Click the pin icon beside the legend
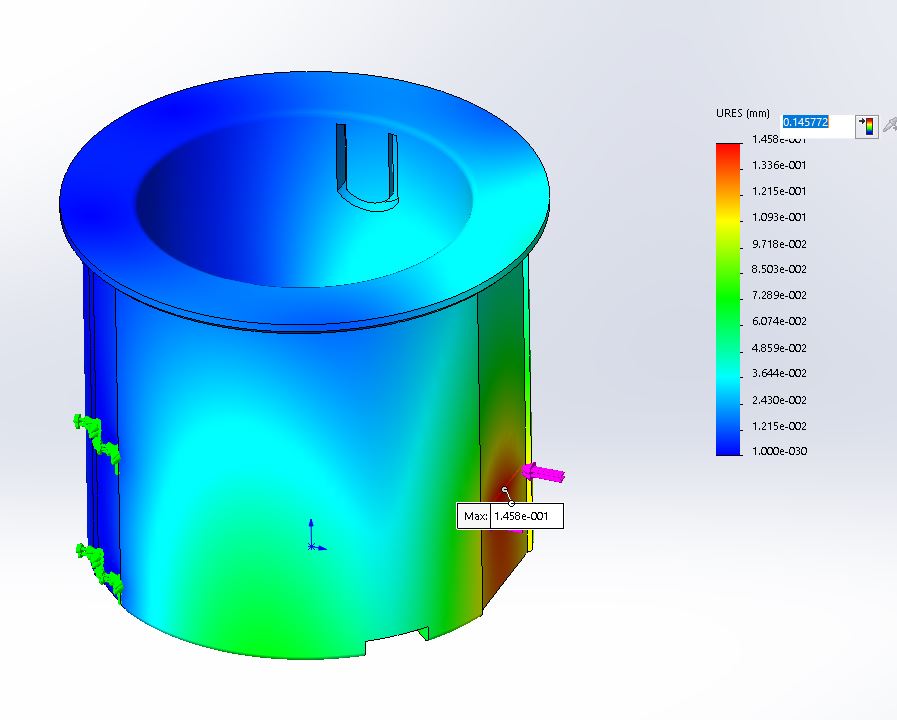897x720 pixels. (888, 124)
